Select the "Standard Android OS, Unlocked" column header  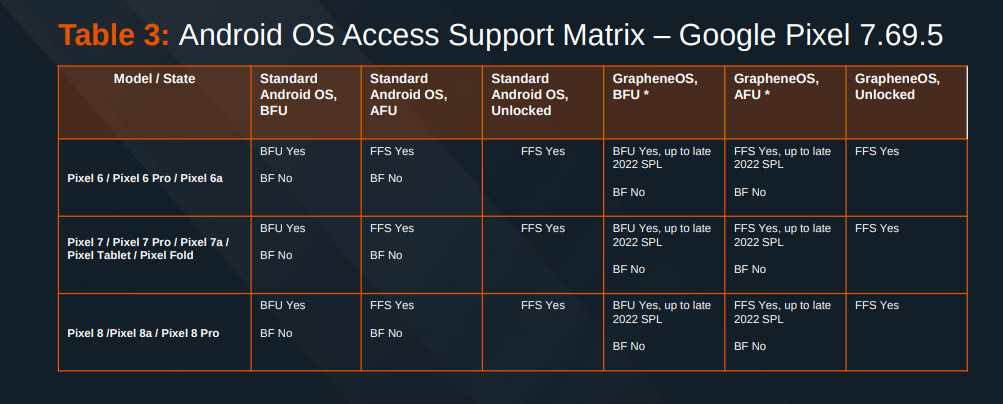pos(530,94)
